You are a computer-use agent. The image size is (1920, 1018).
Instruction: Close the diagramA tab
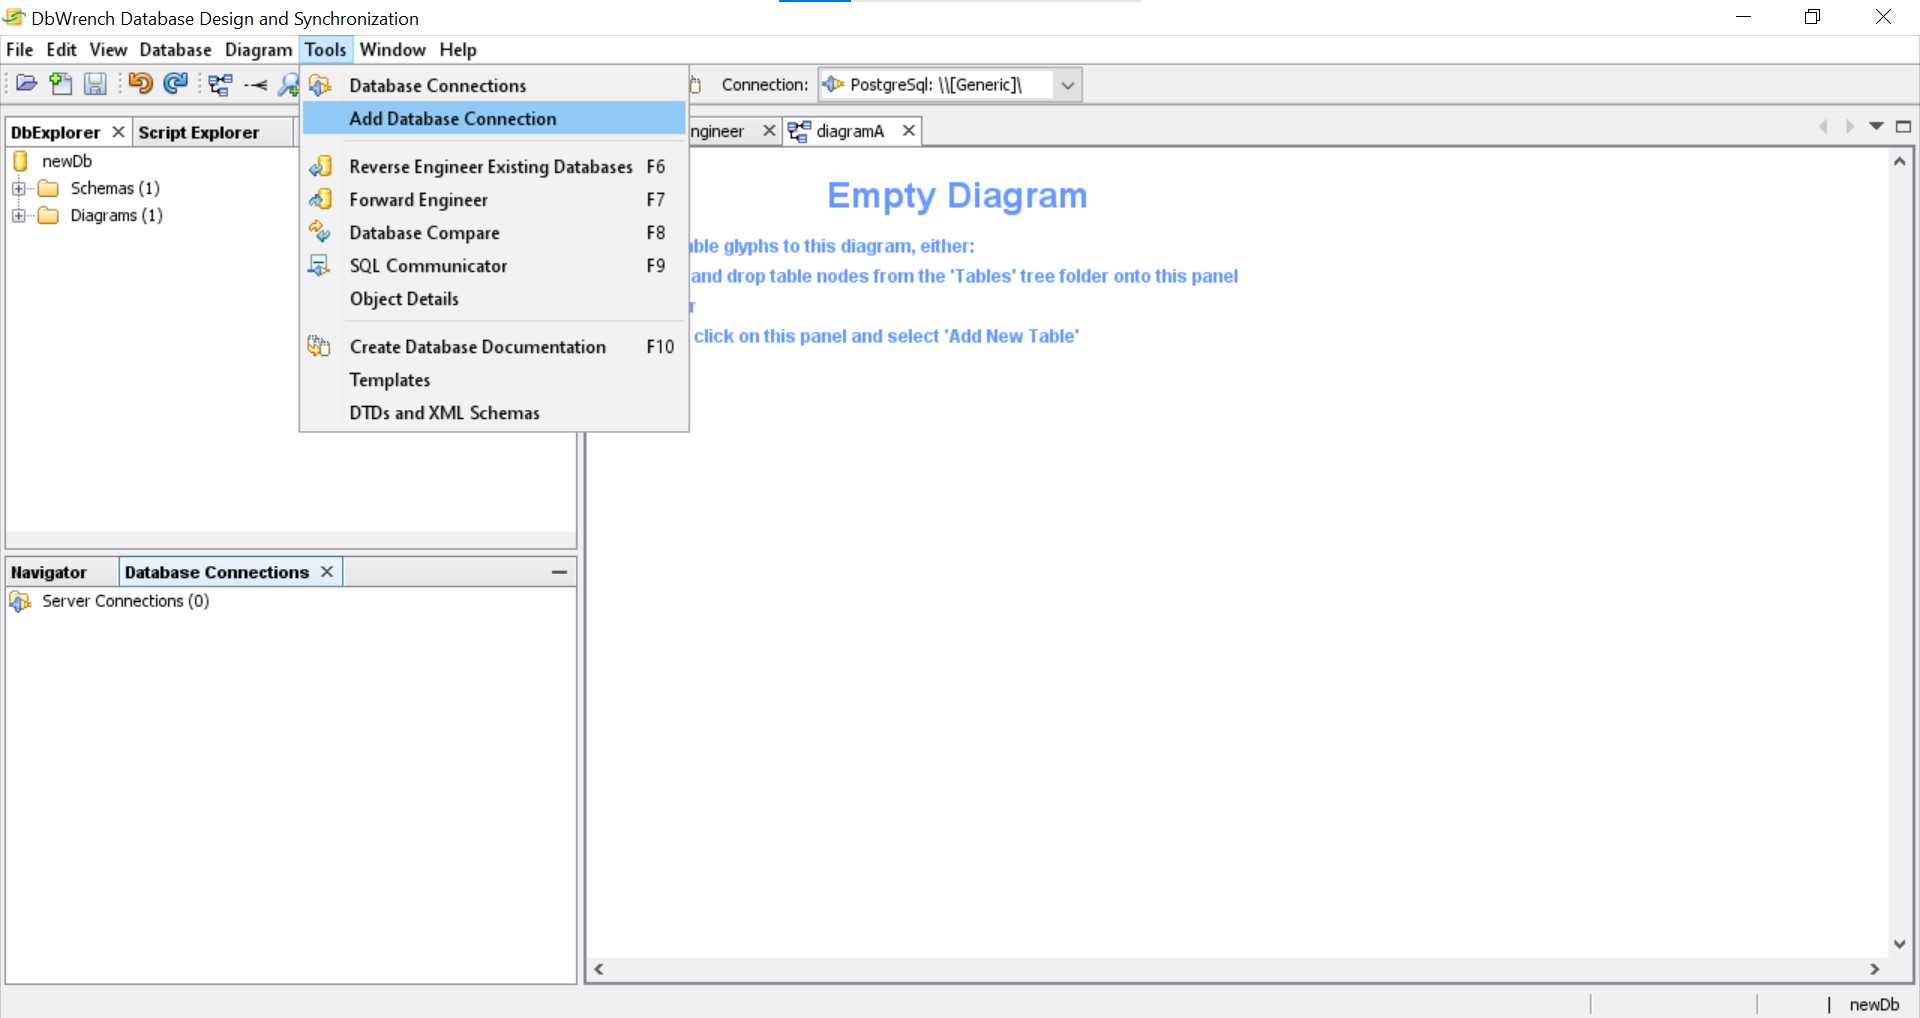click(908, 130)
